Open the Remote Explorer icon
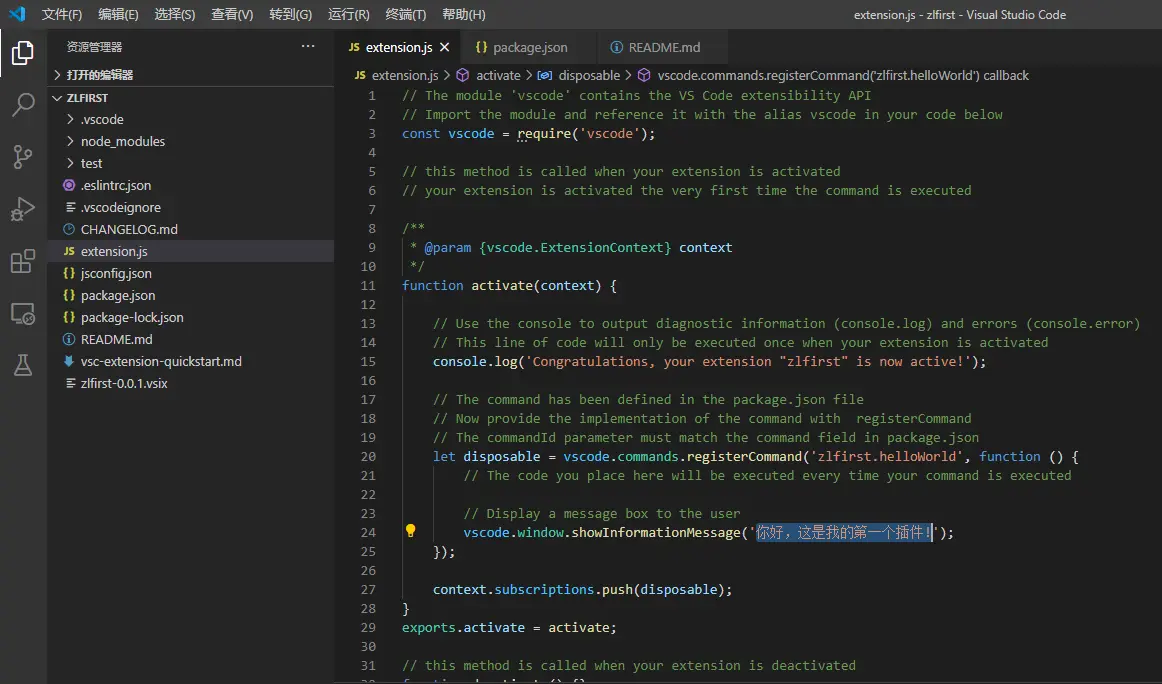Image resolution: width=1162 pixels, height=684 pixels. 22,314
